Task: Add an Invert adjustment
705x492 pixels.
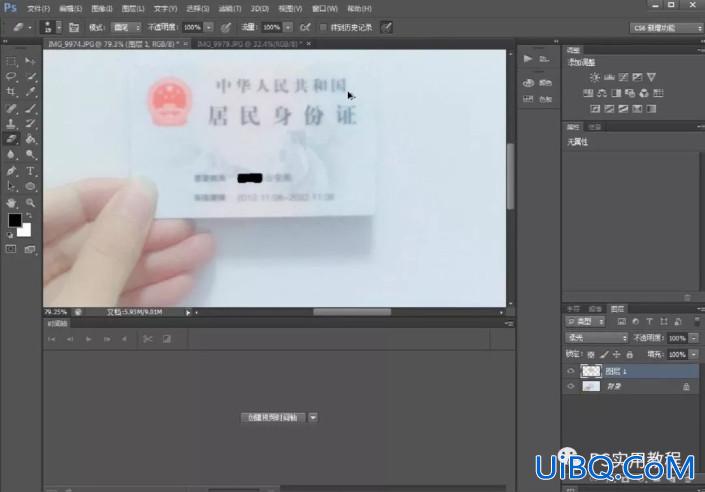Action: coord(595,109)
